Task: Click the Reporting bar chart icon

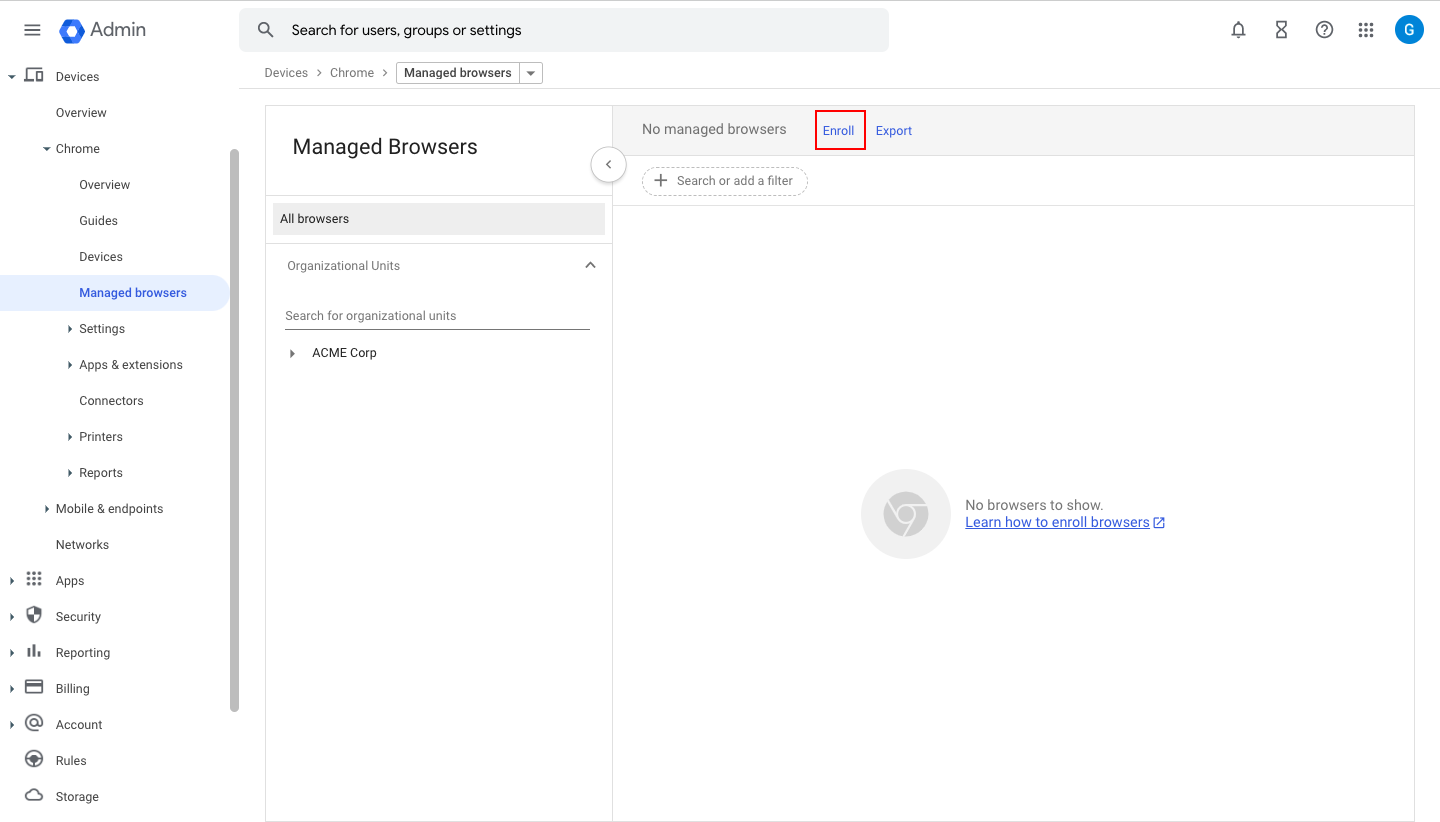Action: 34,652
